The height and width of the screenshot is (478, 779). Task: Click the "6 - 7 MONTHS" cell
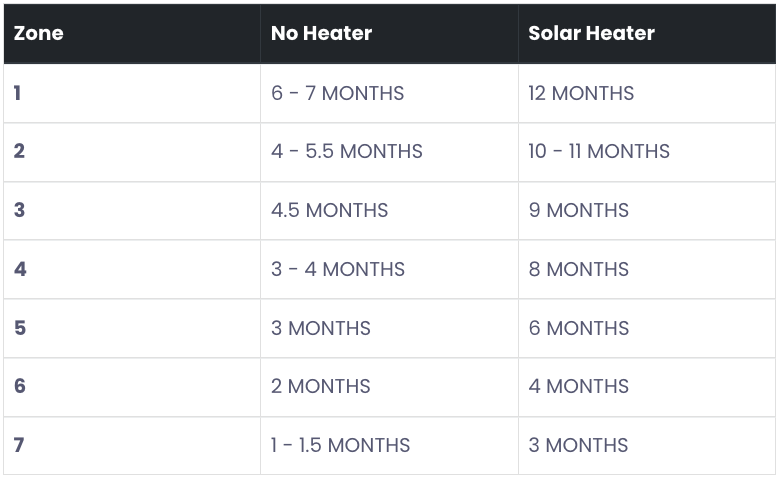tap(337, 93)
